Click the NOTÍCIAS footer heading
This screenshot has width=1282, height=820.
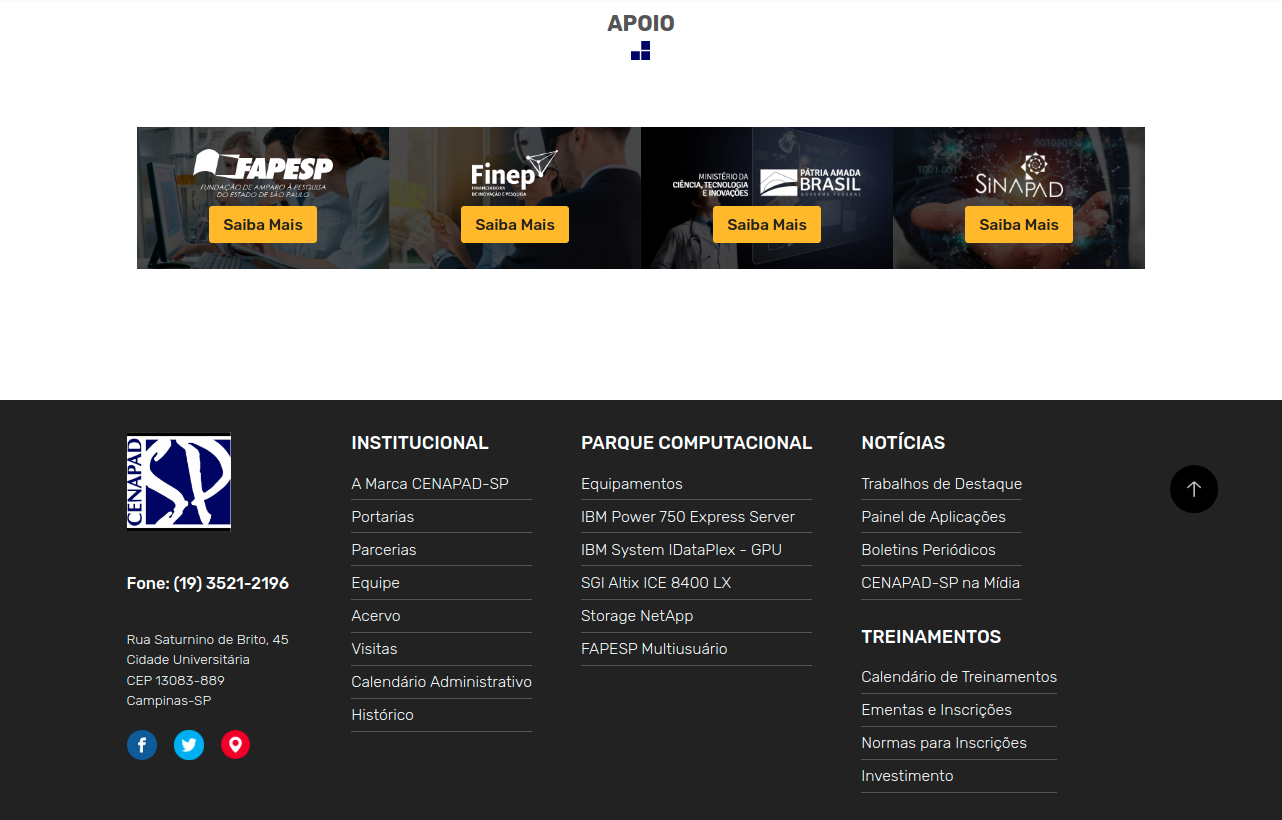(x=903, y=443)
